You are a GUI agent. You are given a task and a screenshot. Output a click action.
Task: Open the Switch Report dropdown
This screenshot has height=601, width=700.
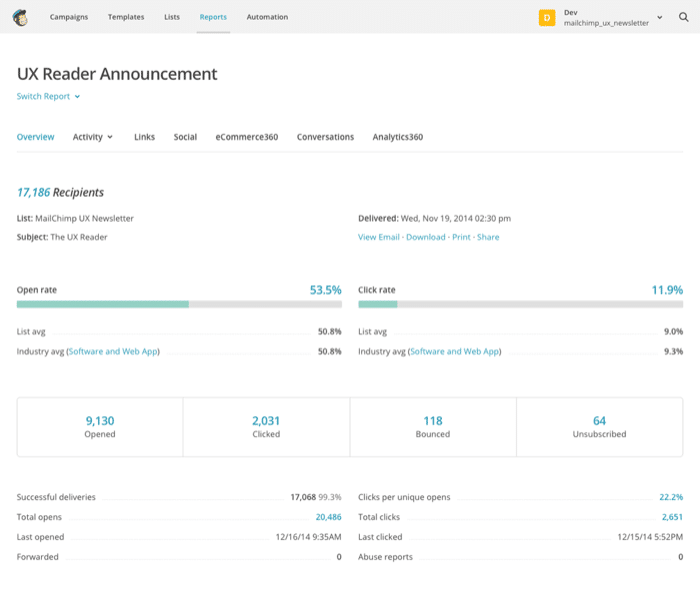click(x=48, y=97)
